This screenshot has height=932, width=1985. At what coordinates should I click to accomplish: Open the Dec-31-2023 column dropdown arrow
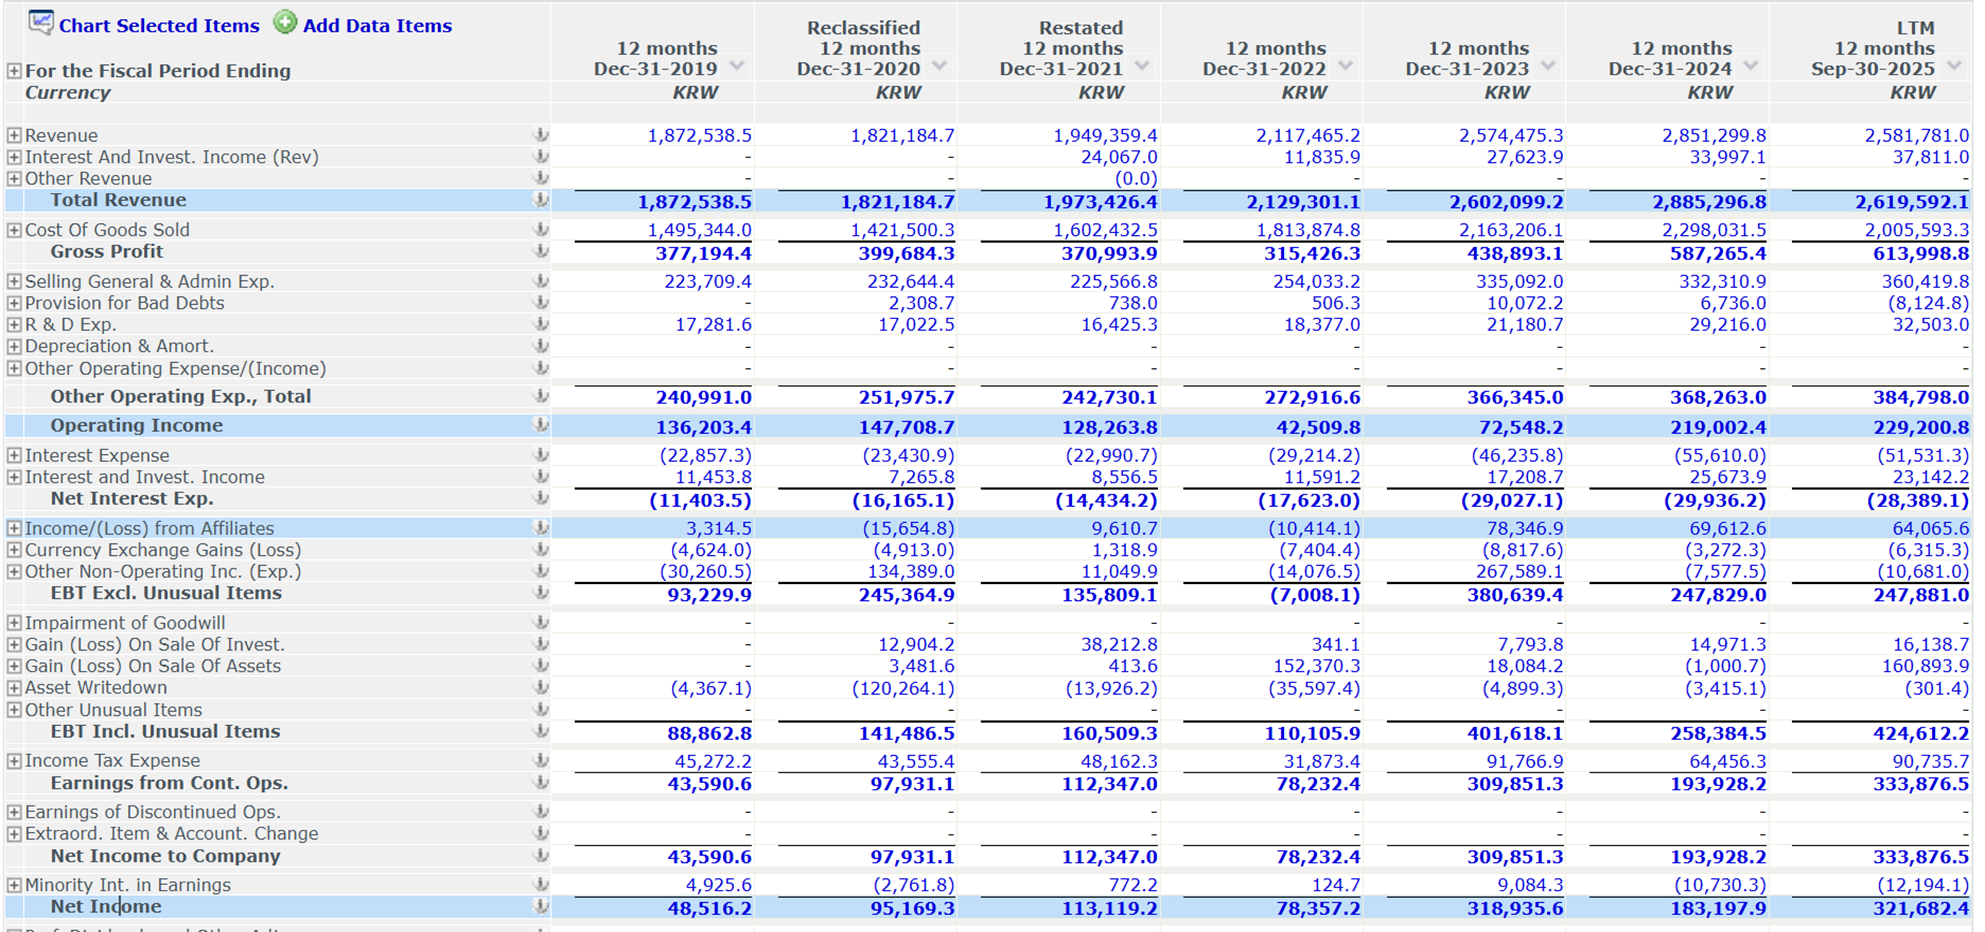[x=1549, y=66]
